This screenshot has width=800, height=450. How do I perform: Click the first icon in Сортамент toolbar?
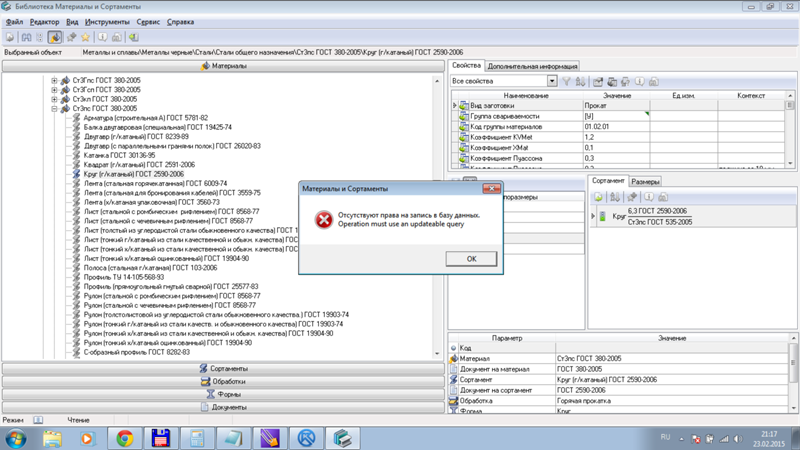pos(598,197)
